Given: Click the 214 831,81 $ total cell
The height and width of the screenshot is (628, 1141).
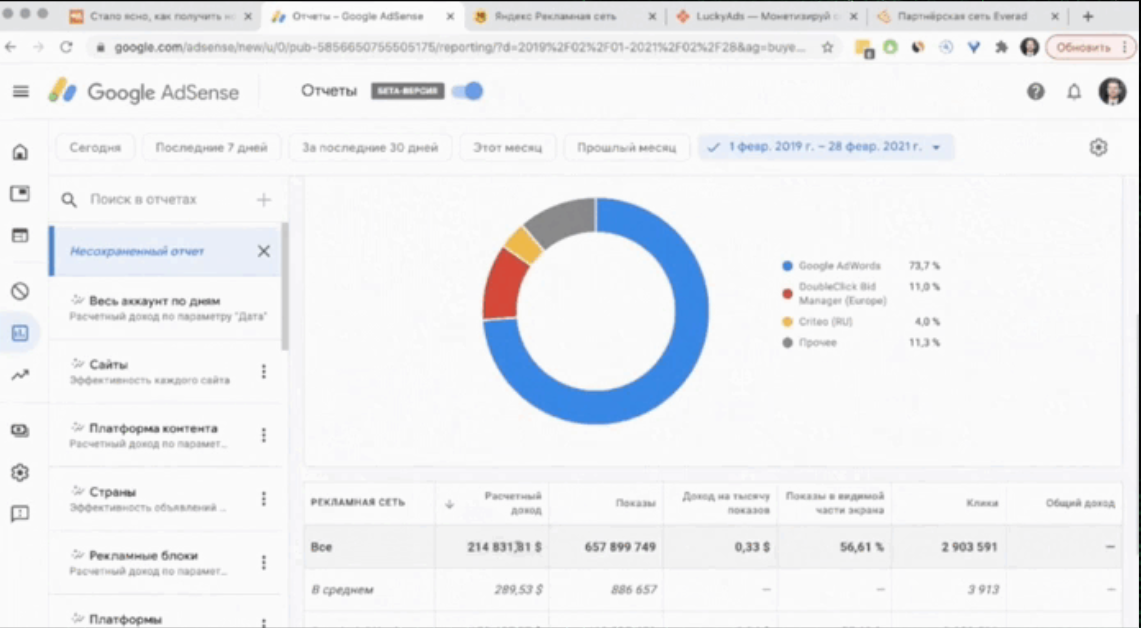Looking at the screenshot, I should point(504,546).
